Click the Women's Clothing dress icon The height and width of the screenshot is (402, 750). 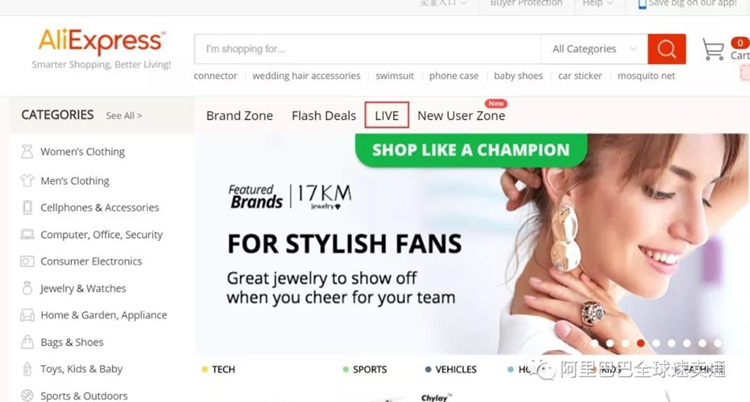point(27,151)
